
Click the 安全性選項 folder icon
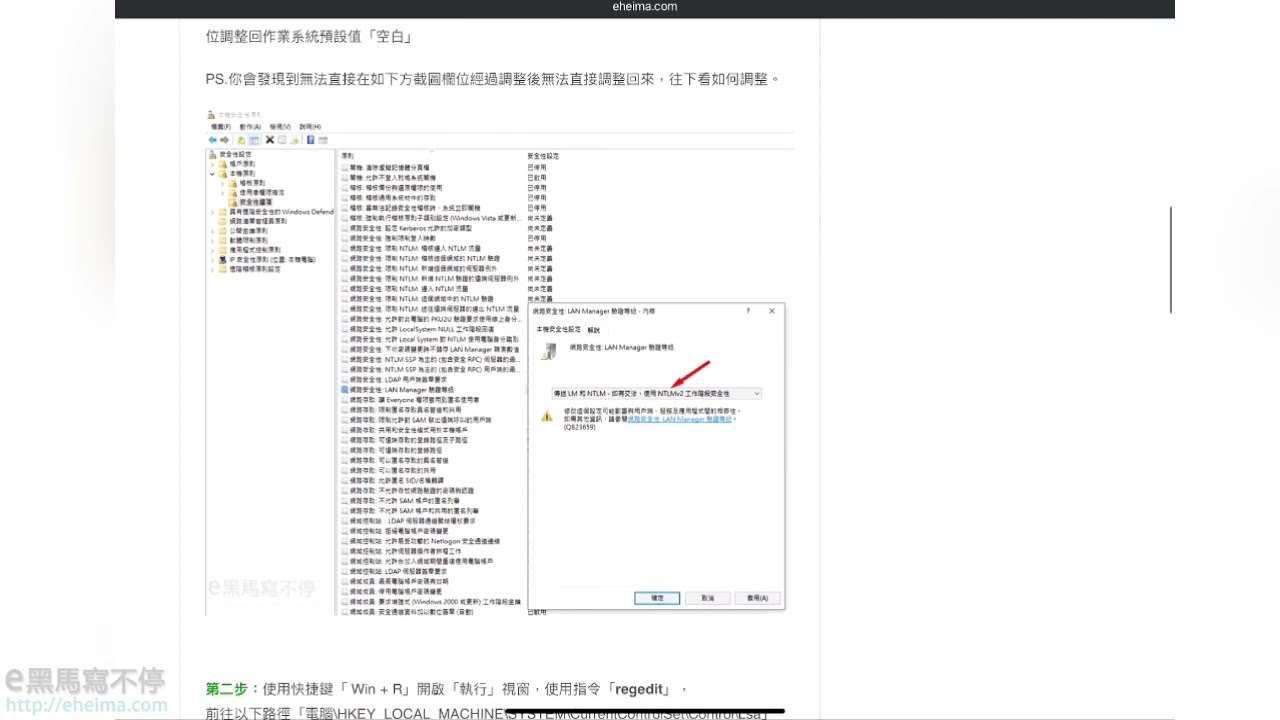point(233,202)
